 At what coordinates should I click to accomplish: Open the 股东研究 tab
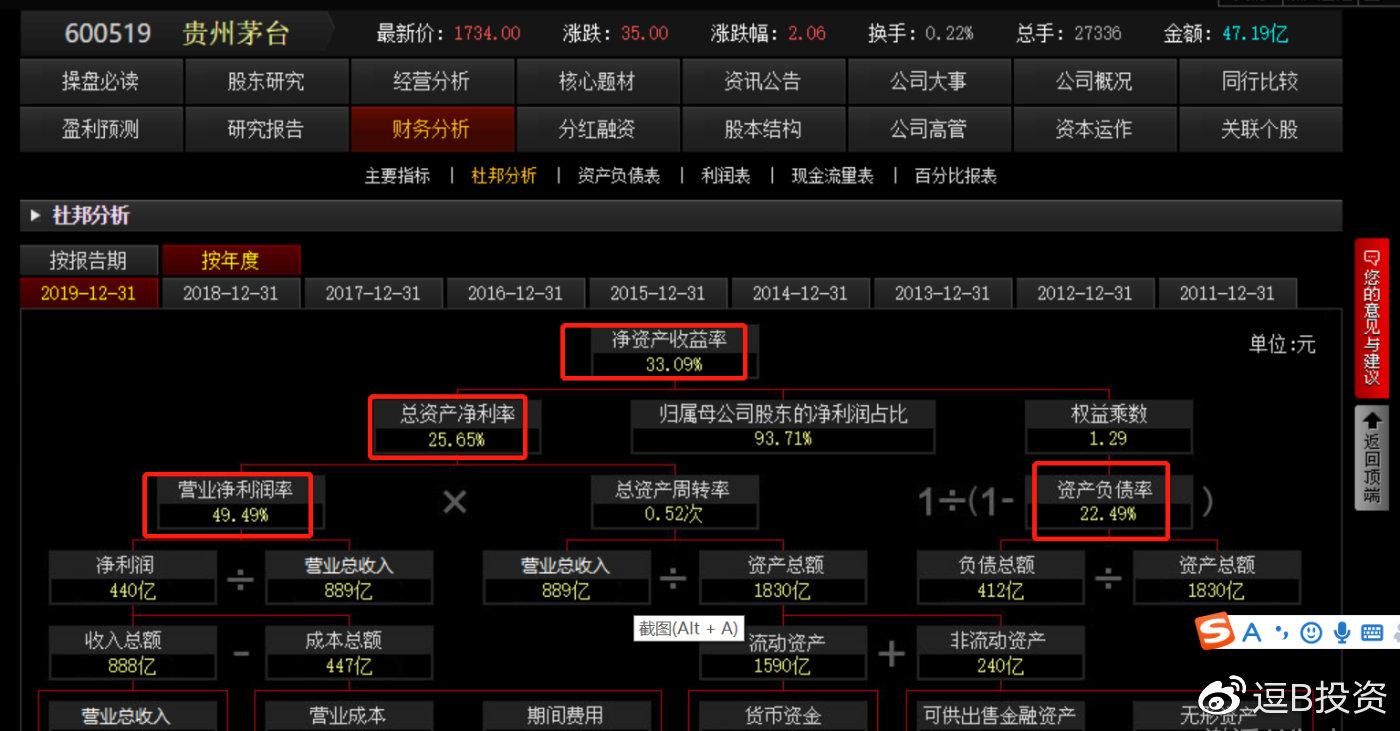click(266, 81)
